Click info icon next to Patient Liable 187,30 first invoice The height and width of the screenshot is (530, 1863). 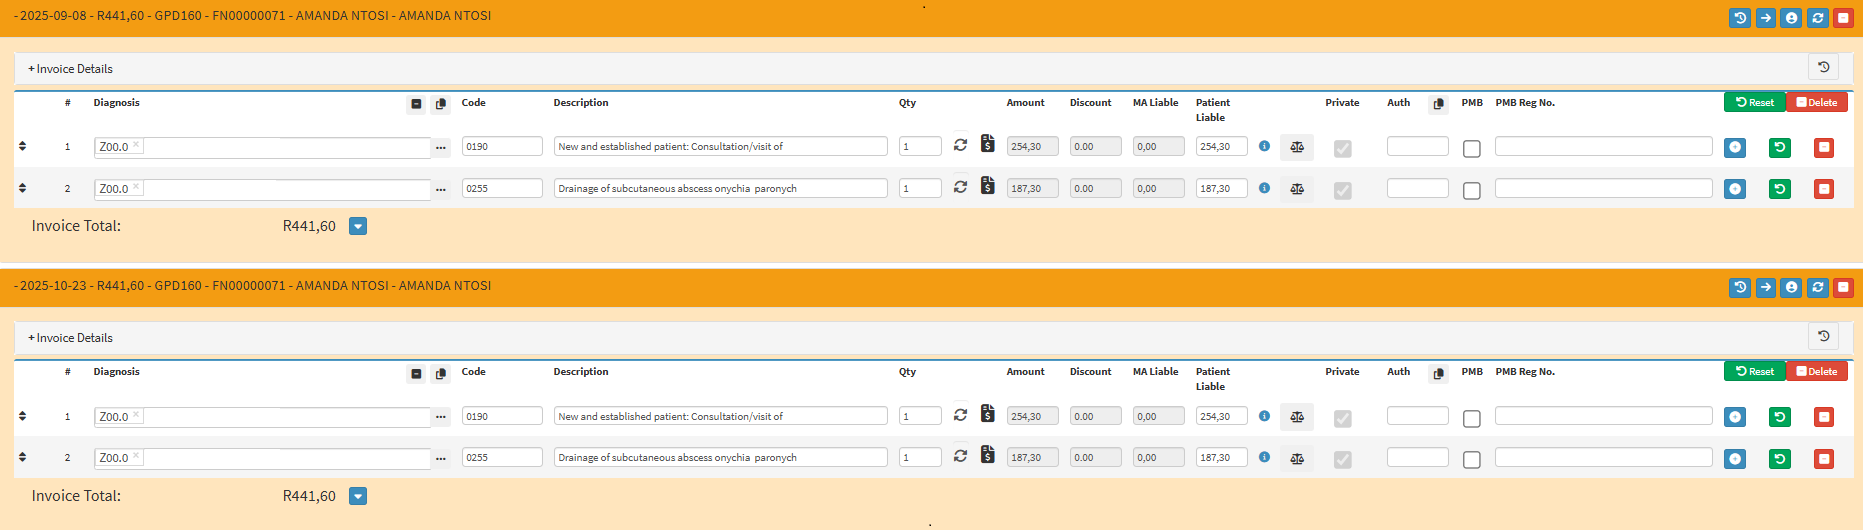1264,188
